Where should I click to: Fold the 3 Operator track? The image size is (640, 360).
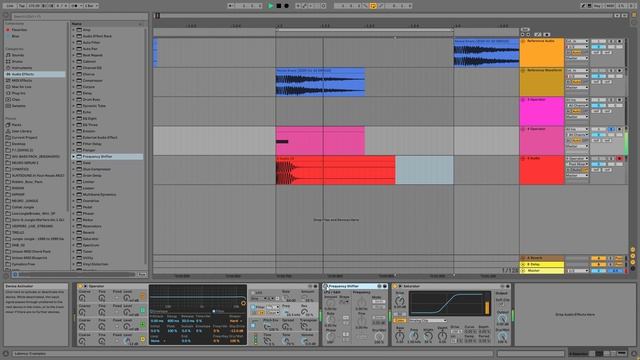point(523,100)
